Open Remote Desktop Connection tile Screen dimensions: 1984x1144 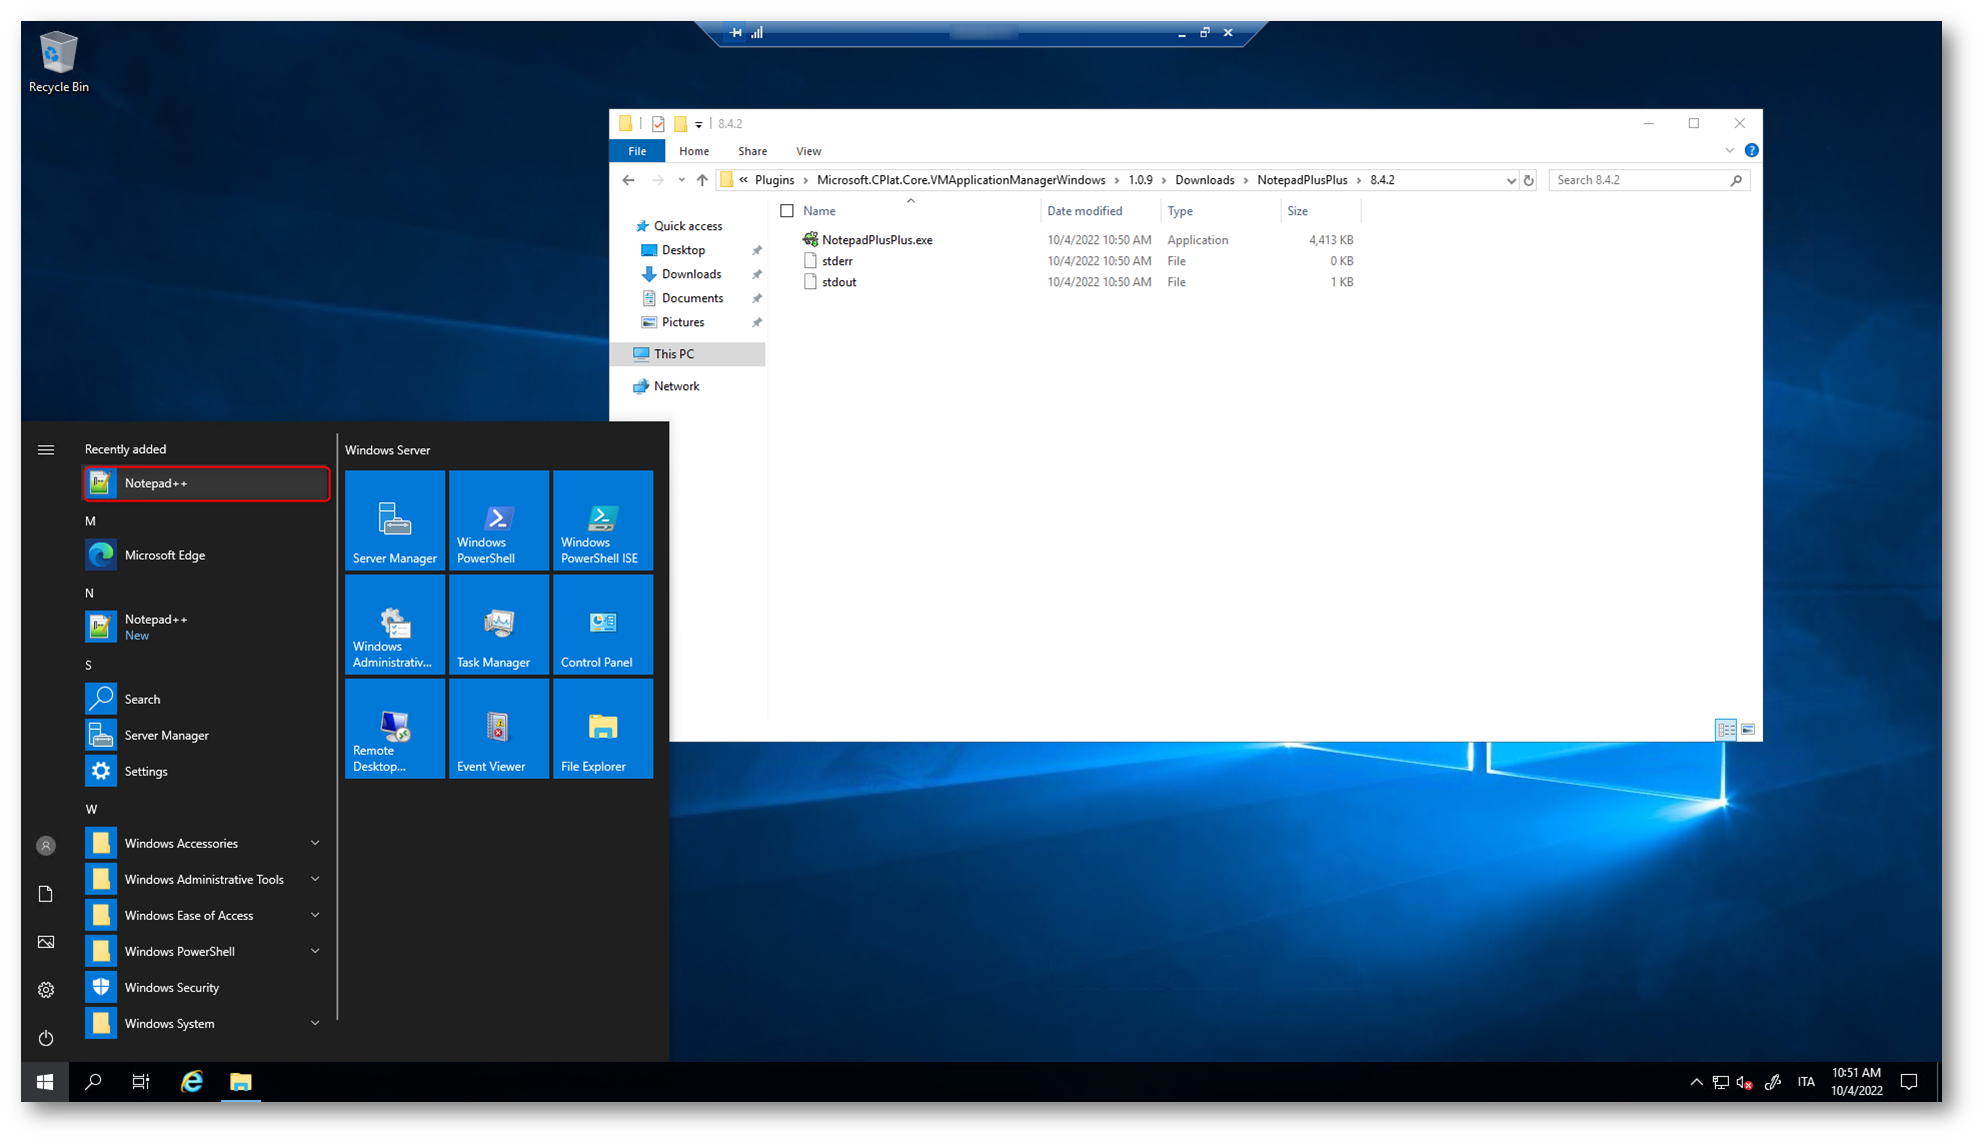[x=395, y=728]
